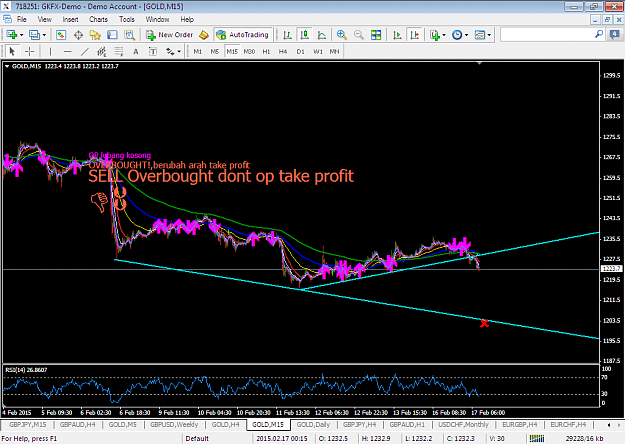Open the Strategy Tester magnifier icon
Image resolution: width=625 pixels, height=444 pixels.
click(130, 35)
